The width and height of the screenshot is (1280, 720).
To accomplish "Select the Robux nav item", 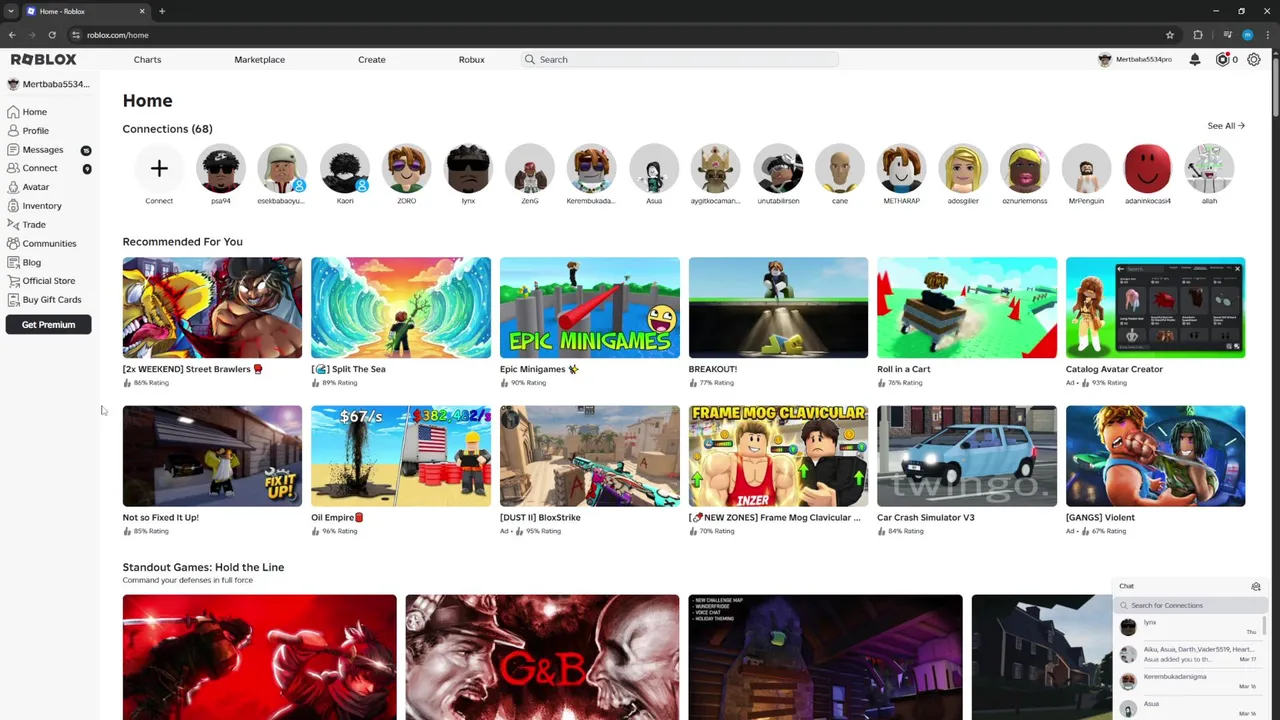I will pyautogui.click(x=471, y=60).
